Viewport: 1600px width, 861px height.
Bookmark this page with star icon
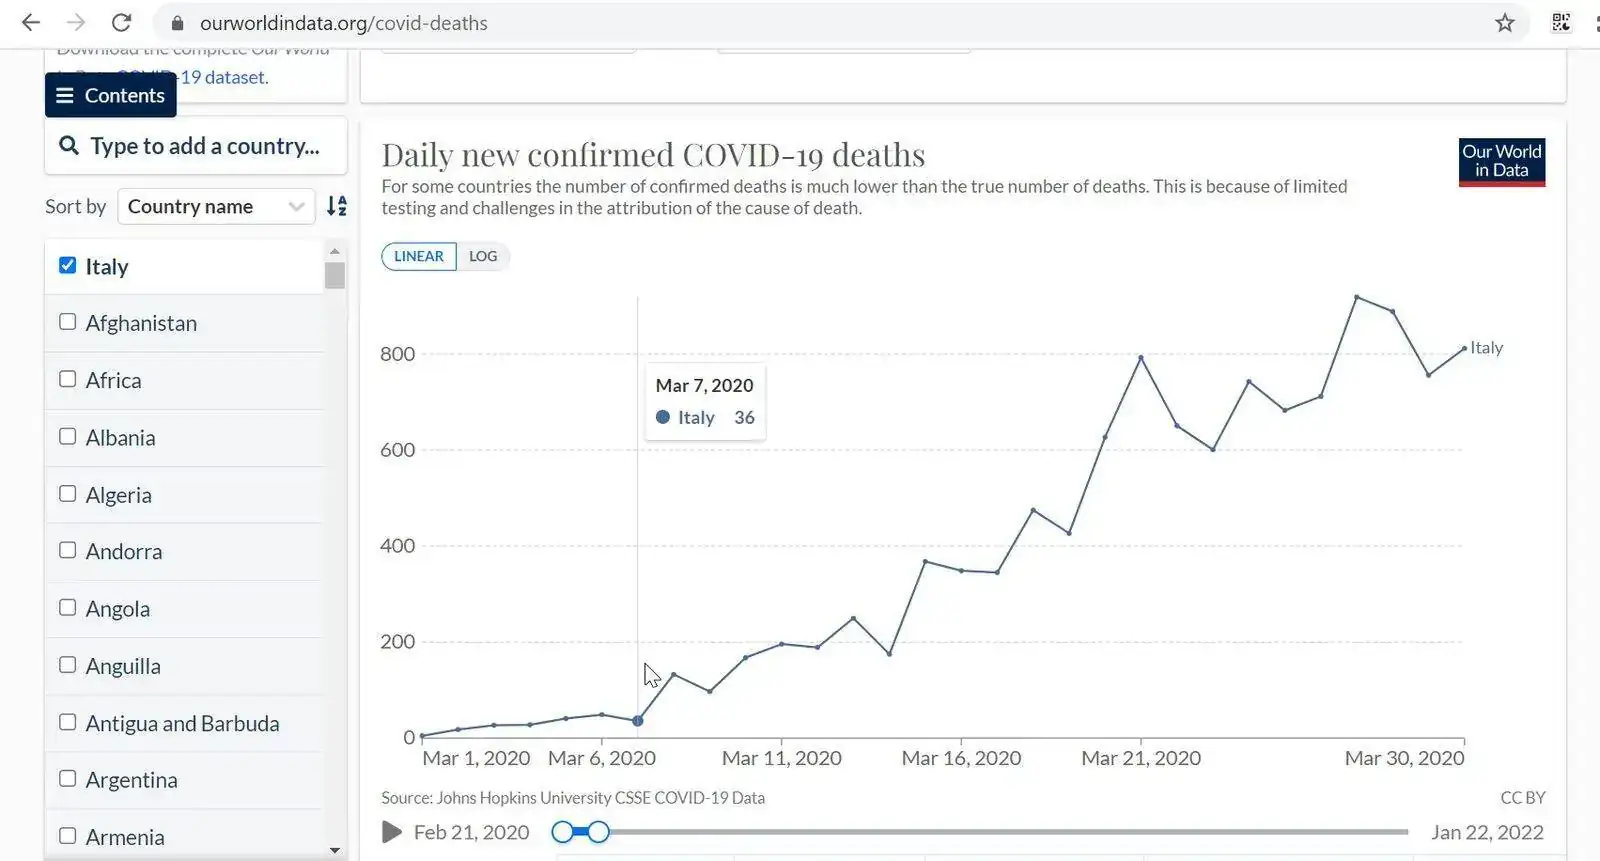click(x=1504, y=23)
